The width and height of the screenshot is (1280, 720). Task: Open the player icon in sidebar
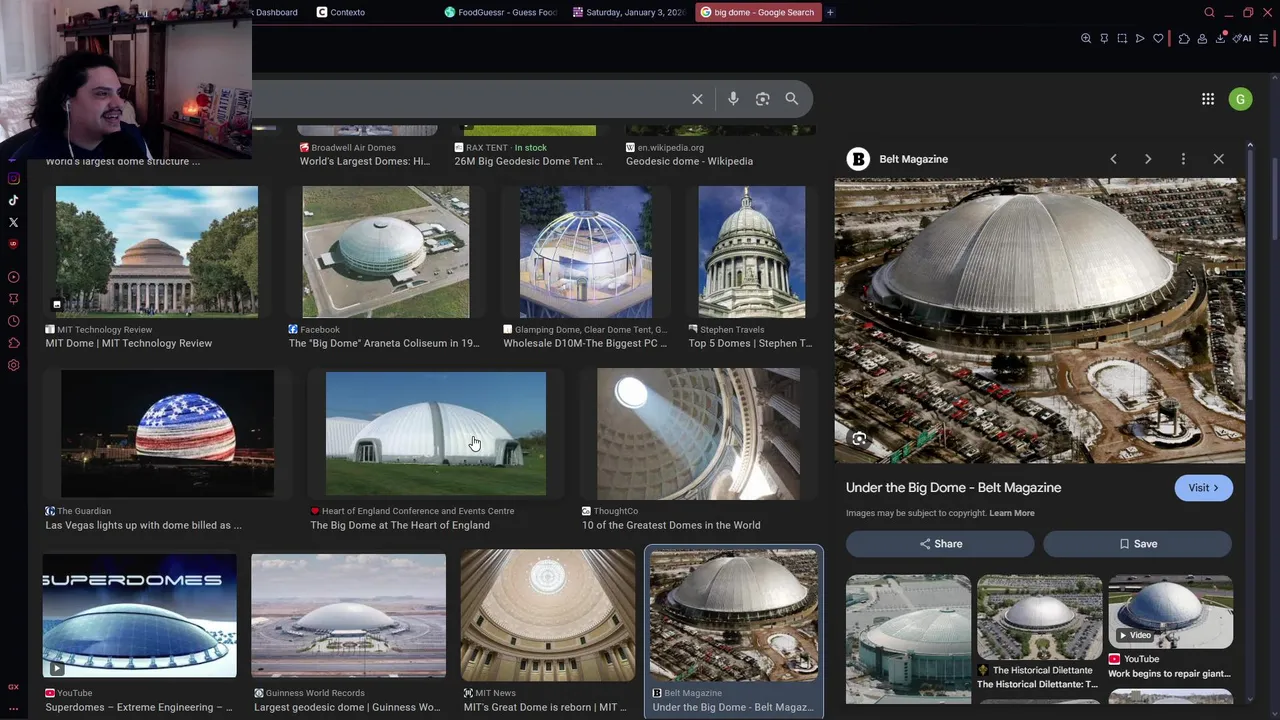tap(13, 277)
